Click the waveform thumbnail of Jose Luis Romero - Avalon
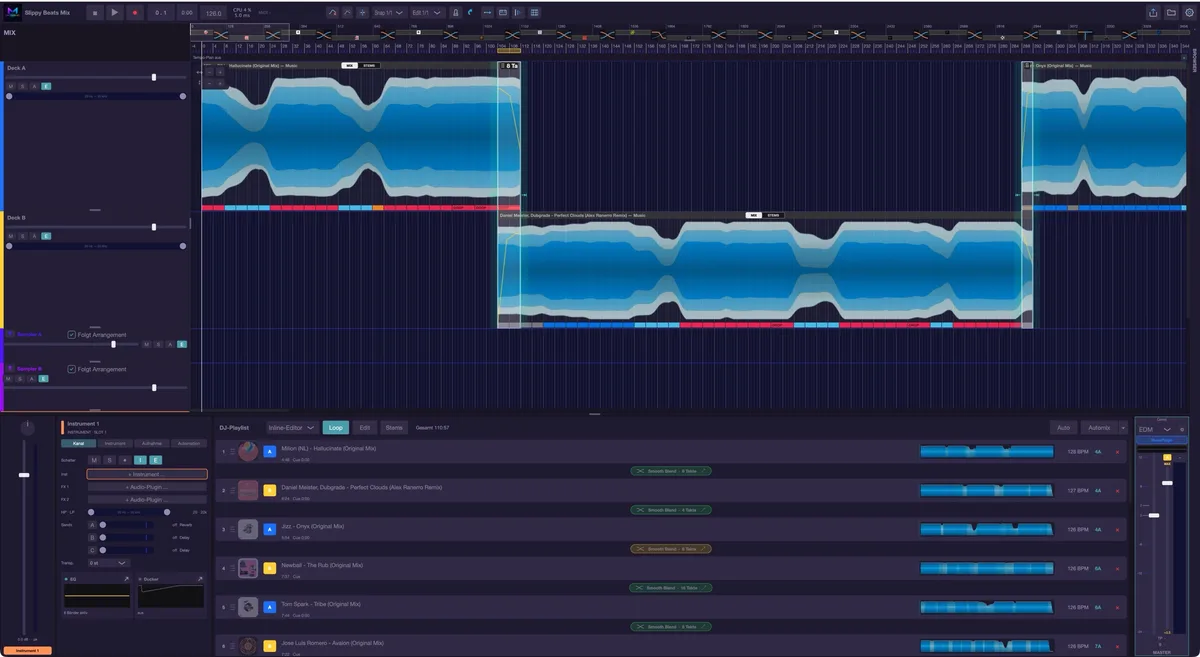This screenshot has height=657, width=1200. point(986,646)
